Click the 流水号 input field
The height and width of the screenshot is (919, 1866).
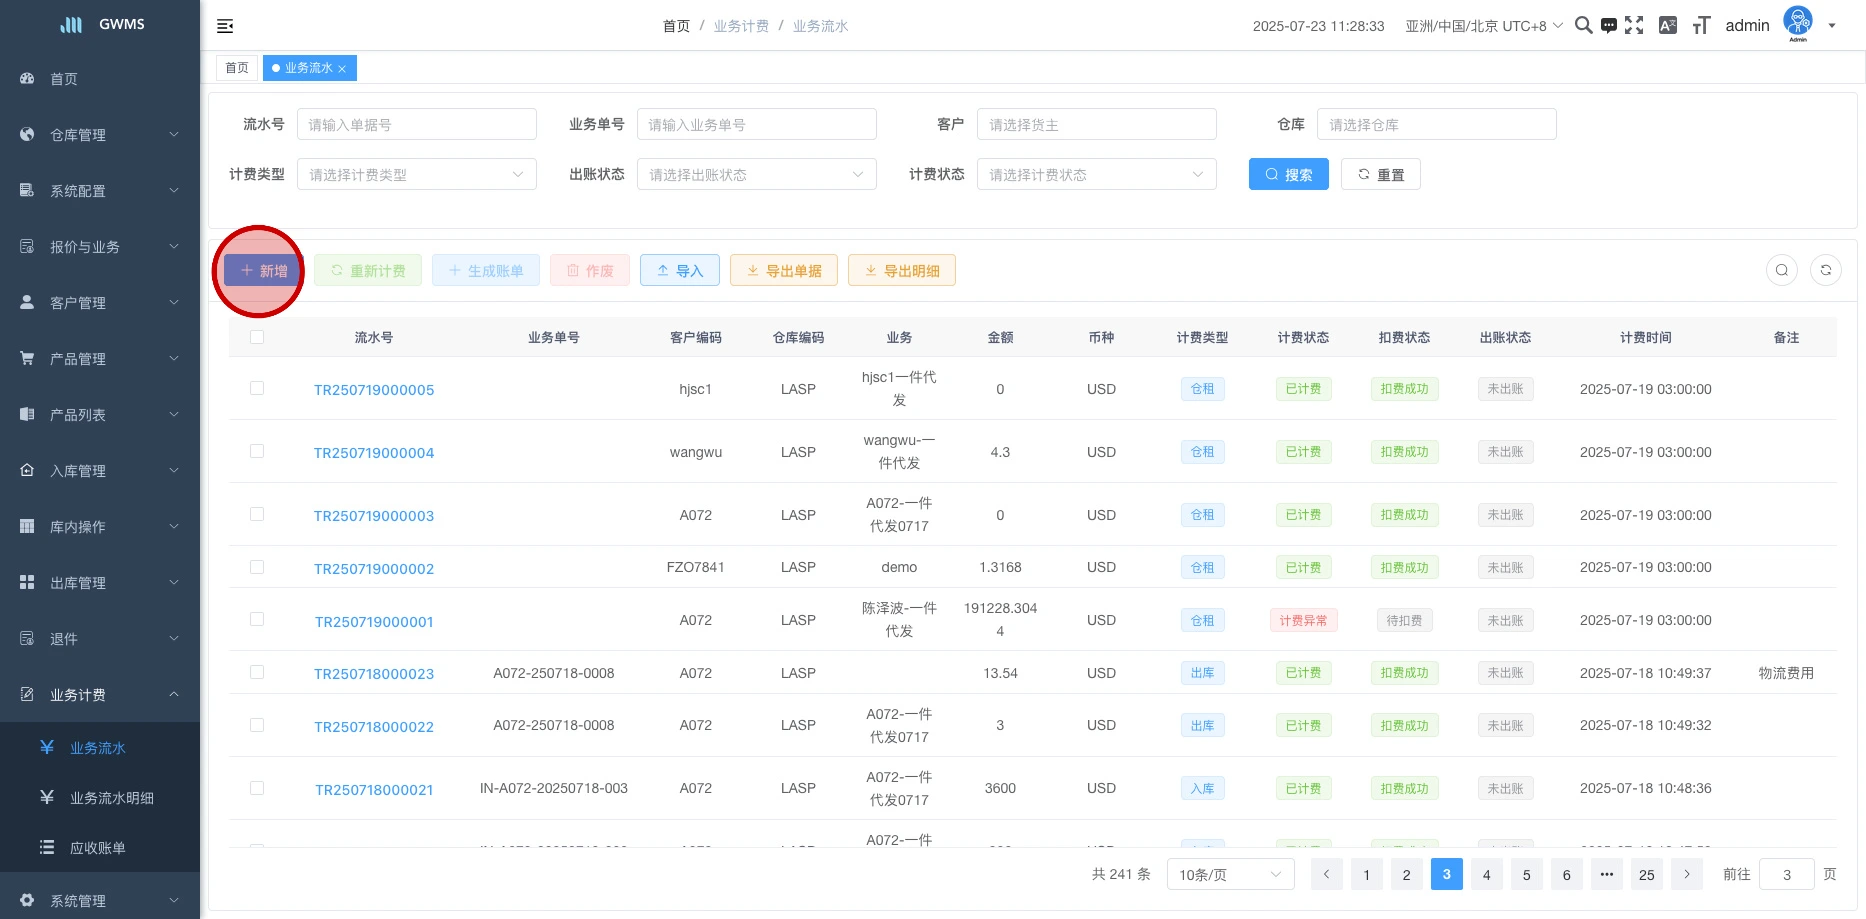pos(416,125)
